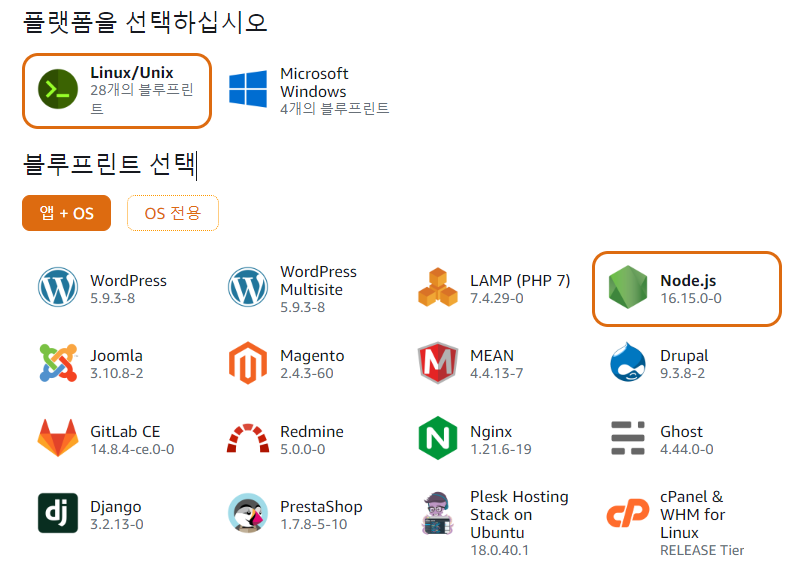Select the Django dj icon
794x573 pixels.
[58, 513]
